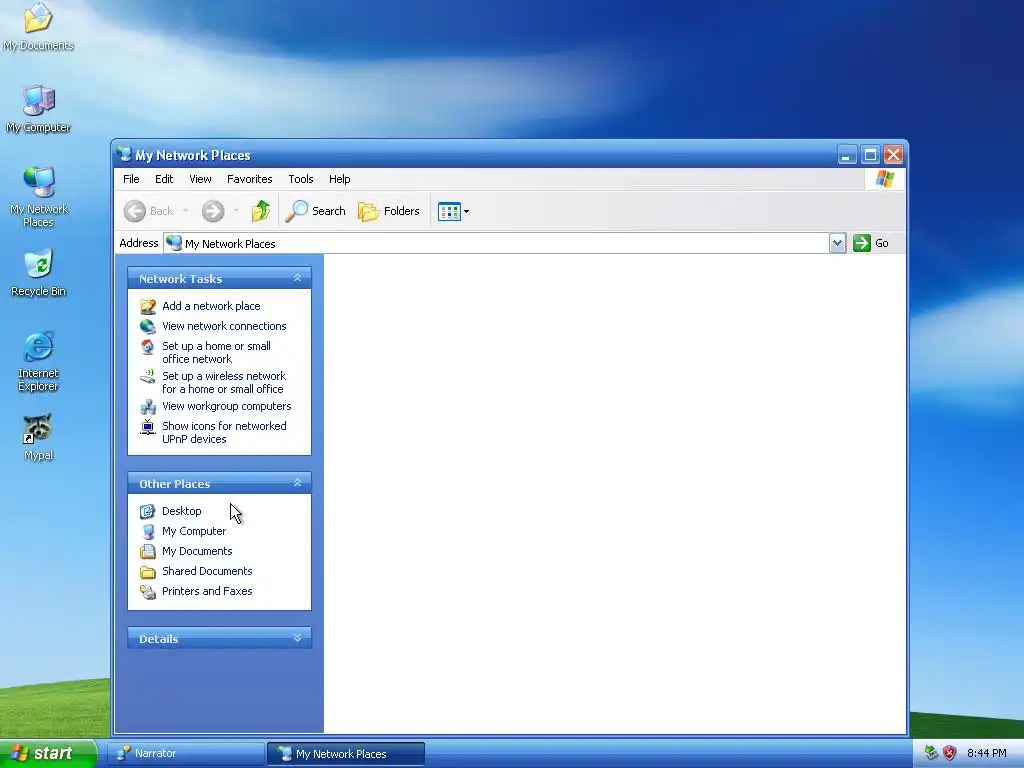Viewport: 1024px width, 768px height.
Task: Open My Documents desktop icon
Action: (x=38, y=26)
